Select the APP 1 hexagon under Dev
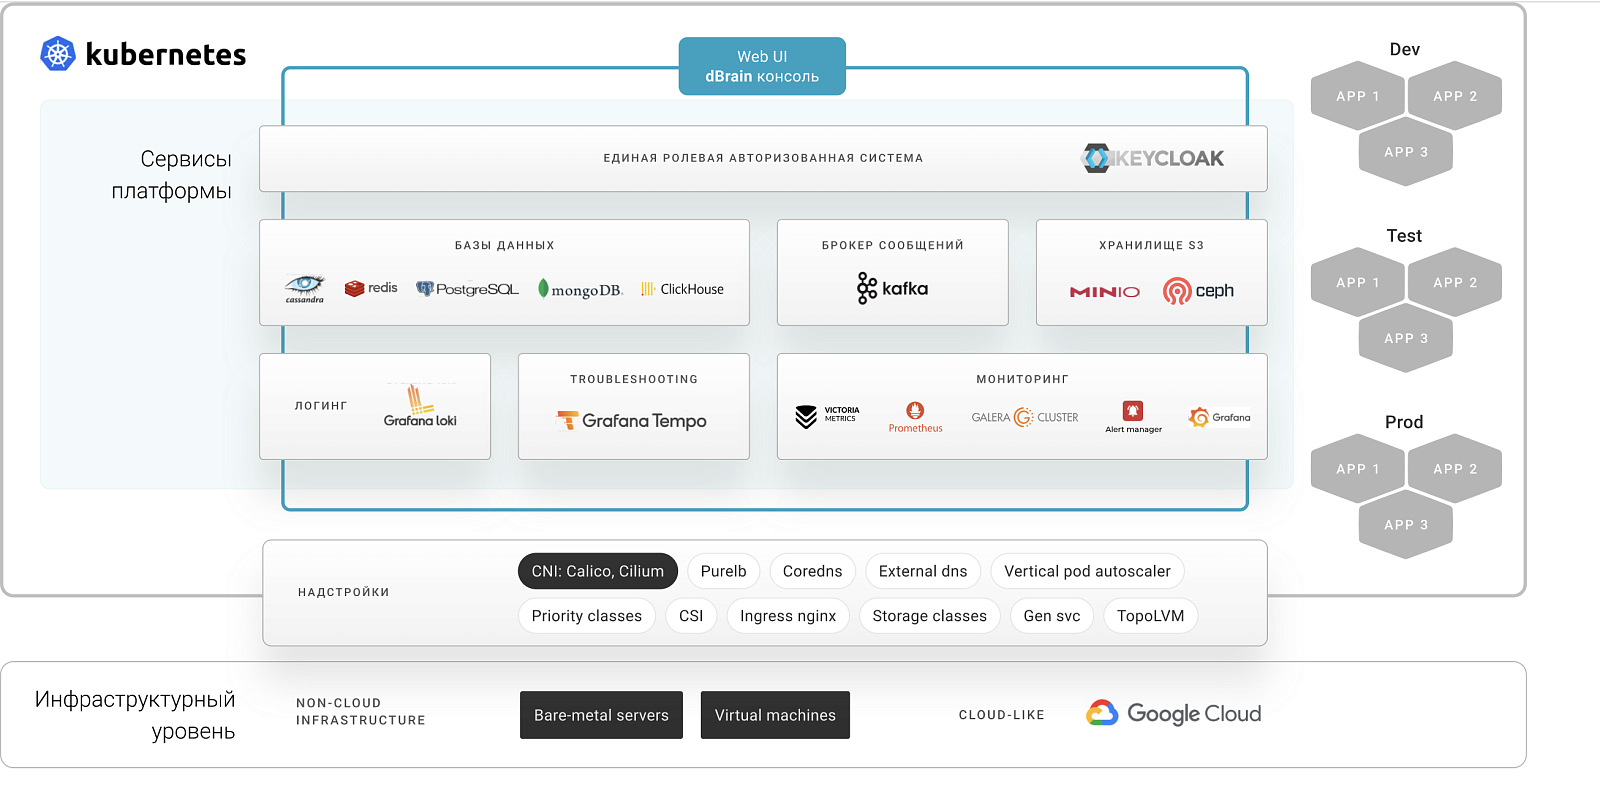The image size is (1600, 805). tap(1357, 96)
